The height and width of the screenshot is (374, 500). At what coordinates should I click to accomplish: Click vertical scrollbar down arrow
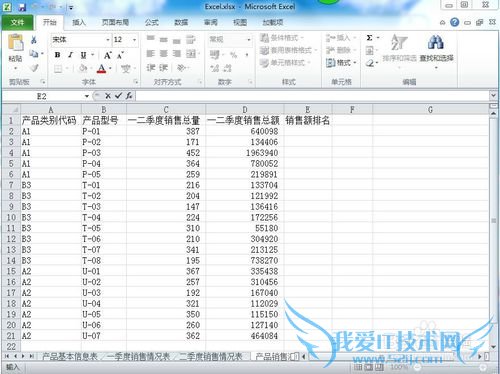494,347
